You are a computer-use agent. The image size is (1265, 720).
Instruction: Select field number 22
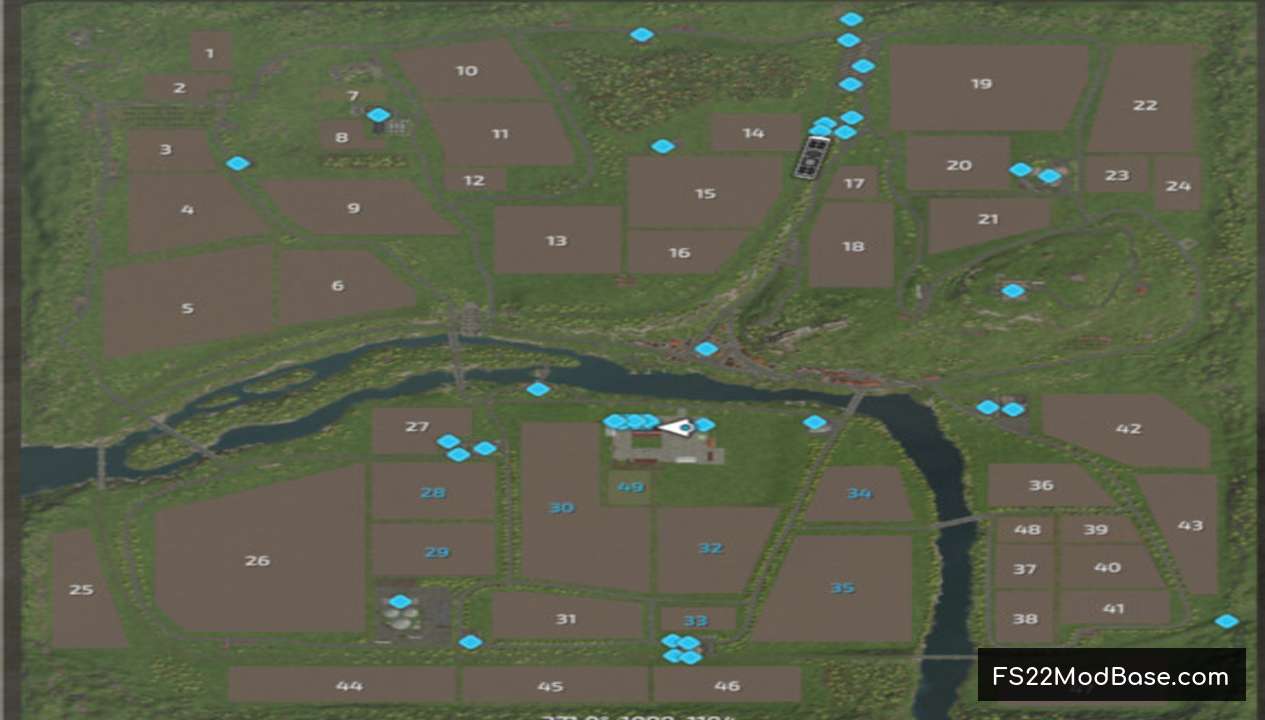click(1145, 105)
